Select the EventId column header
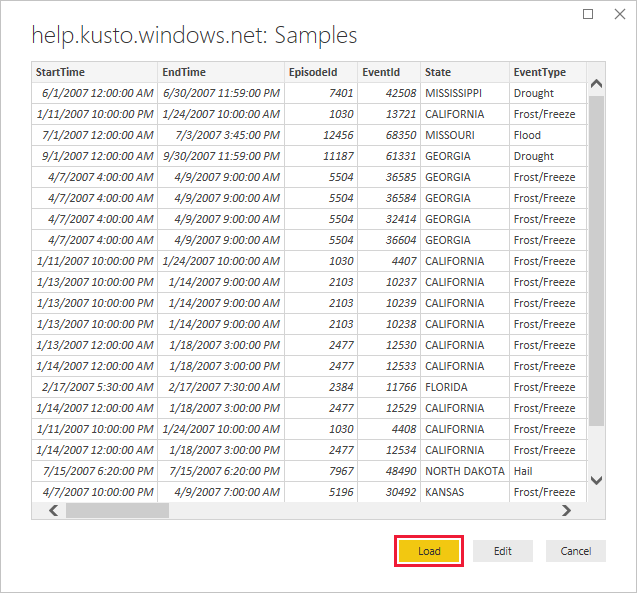This screenshot has width=637, height=593. click(388, 72)
